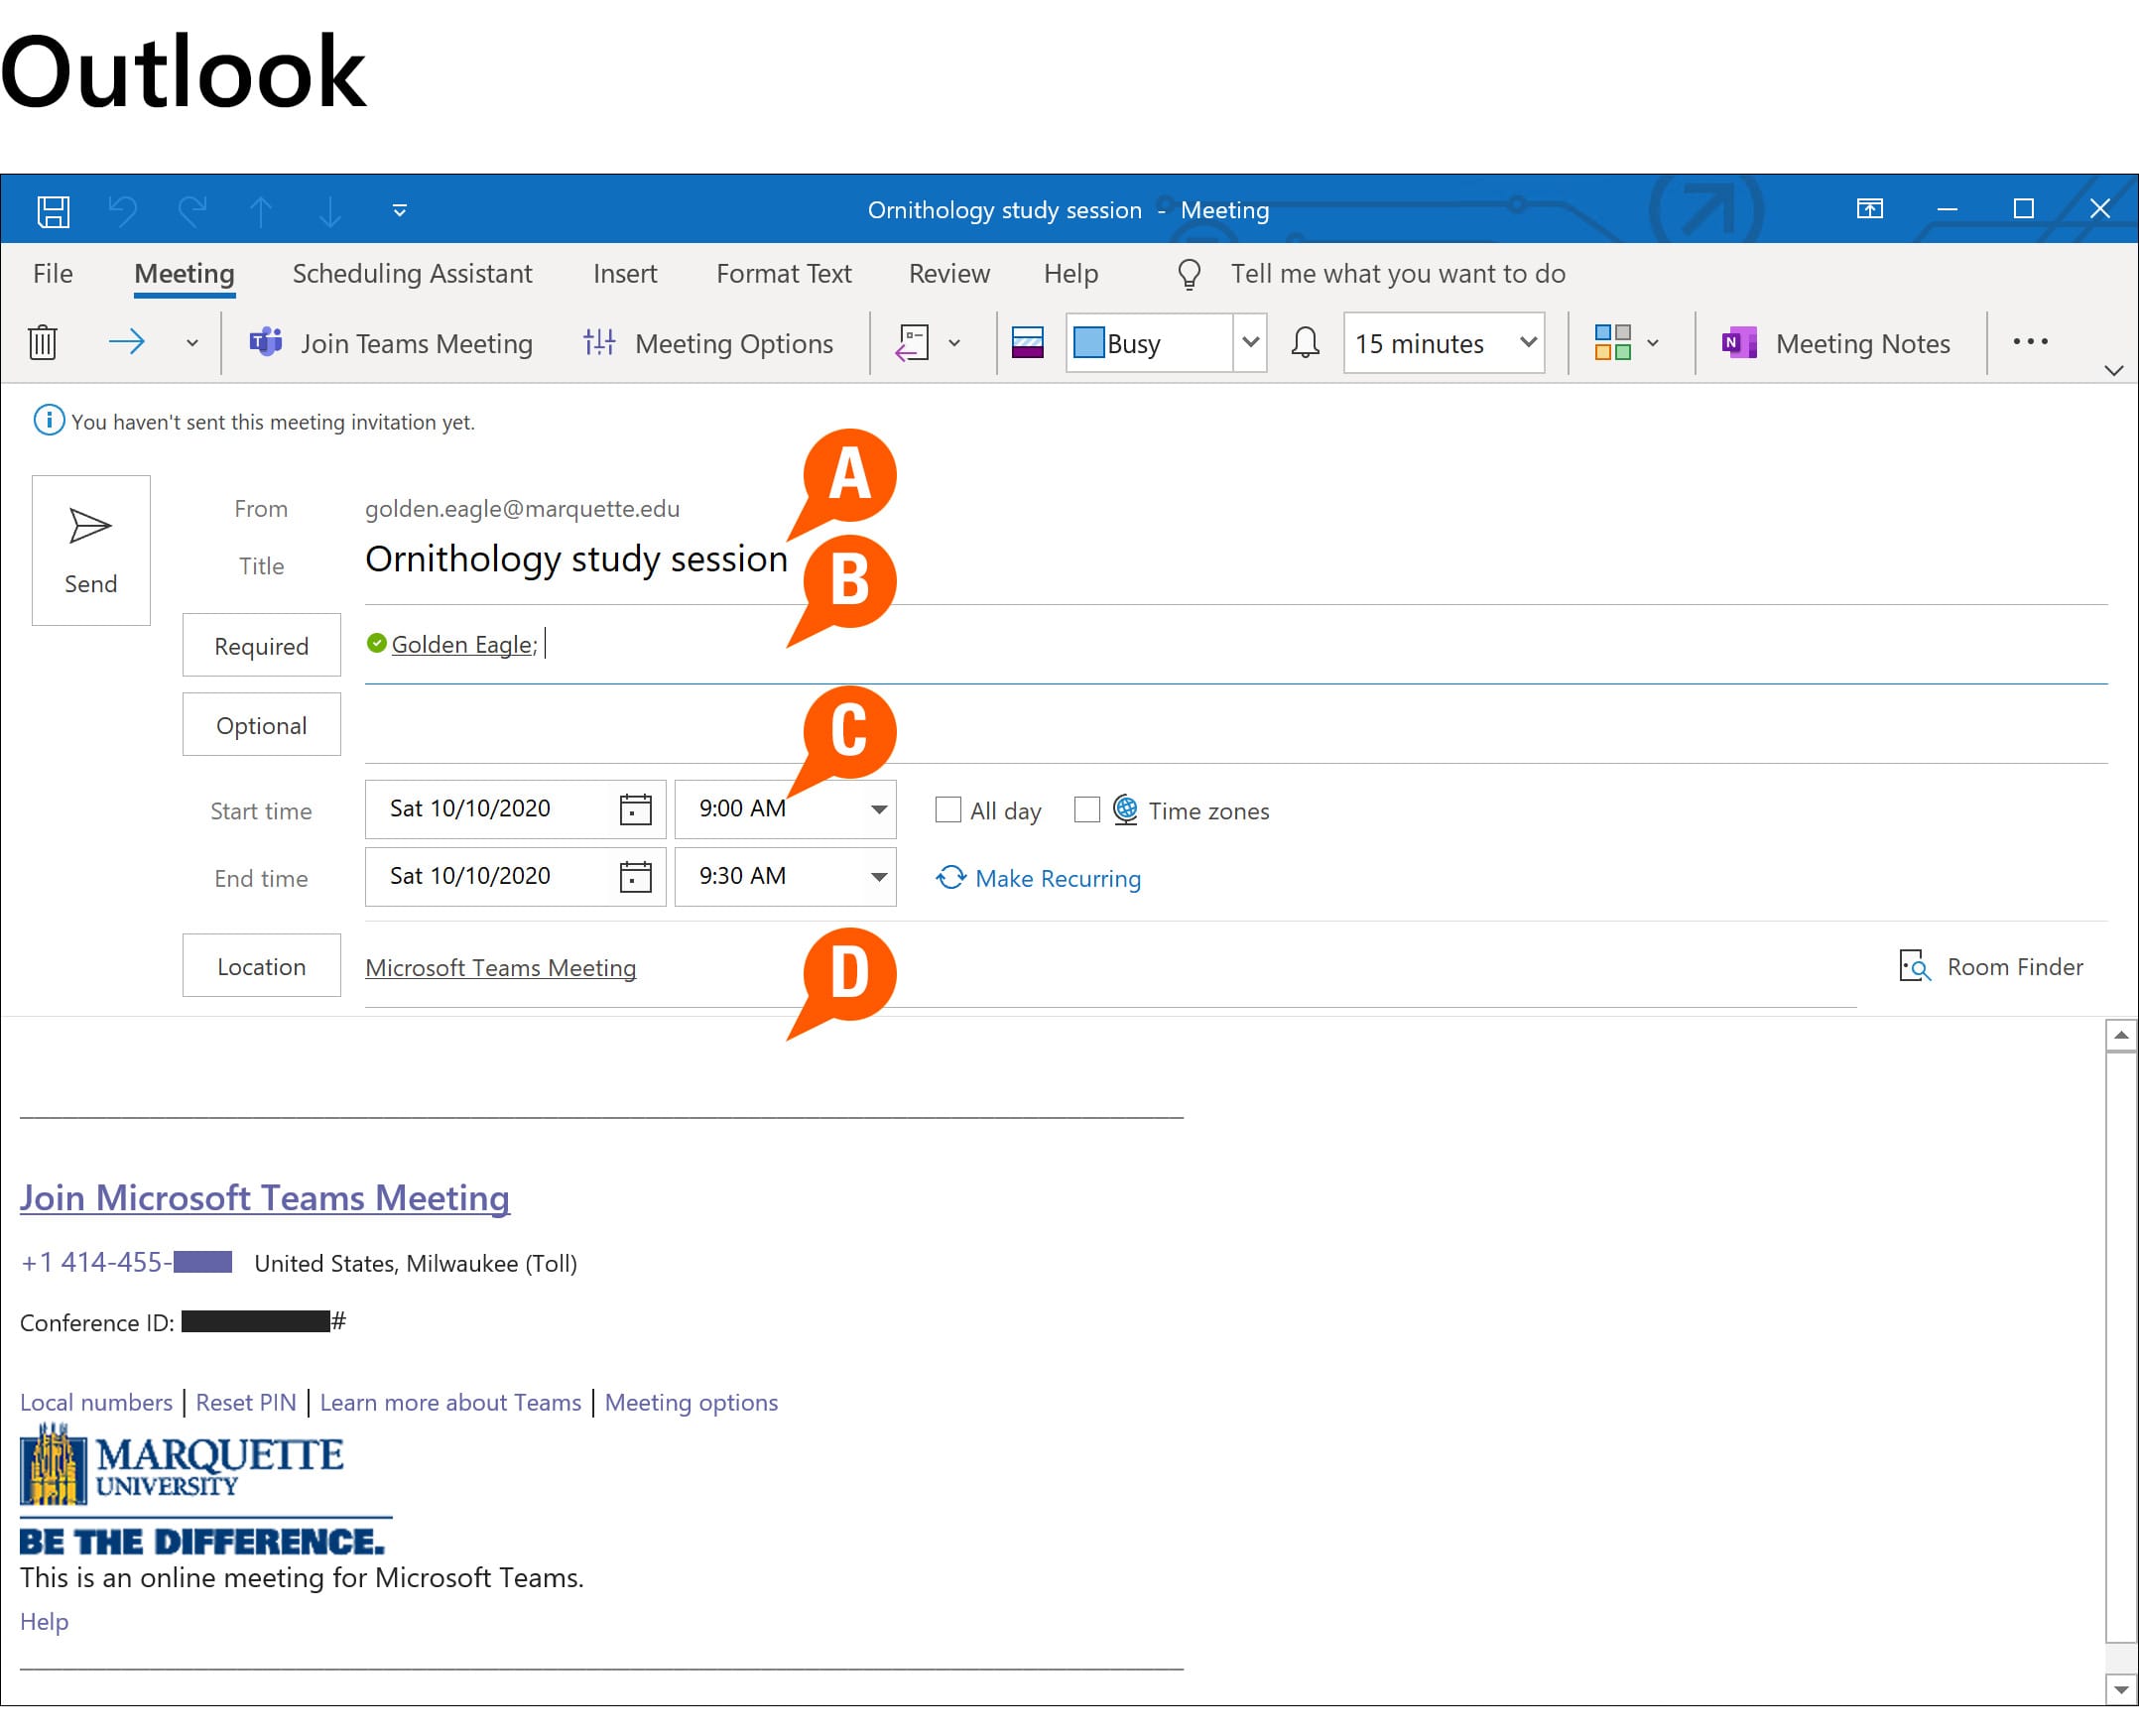Click the Busy blue color swatch
This screenshot has height=1736, width=2139.
[x=1088, y=343]
